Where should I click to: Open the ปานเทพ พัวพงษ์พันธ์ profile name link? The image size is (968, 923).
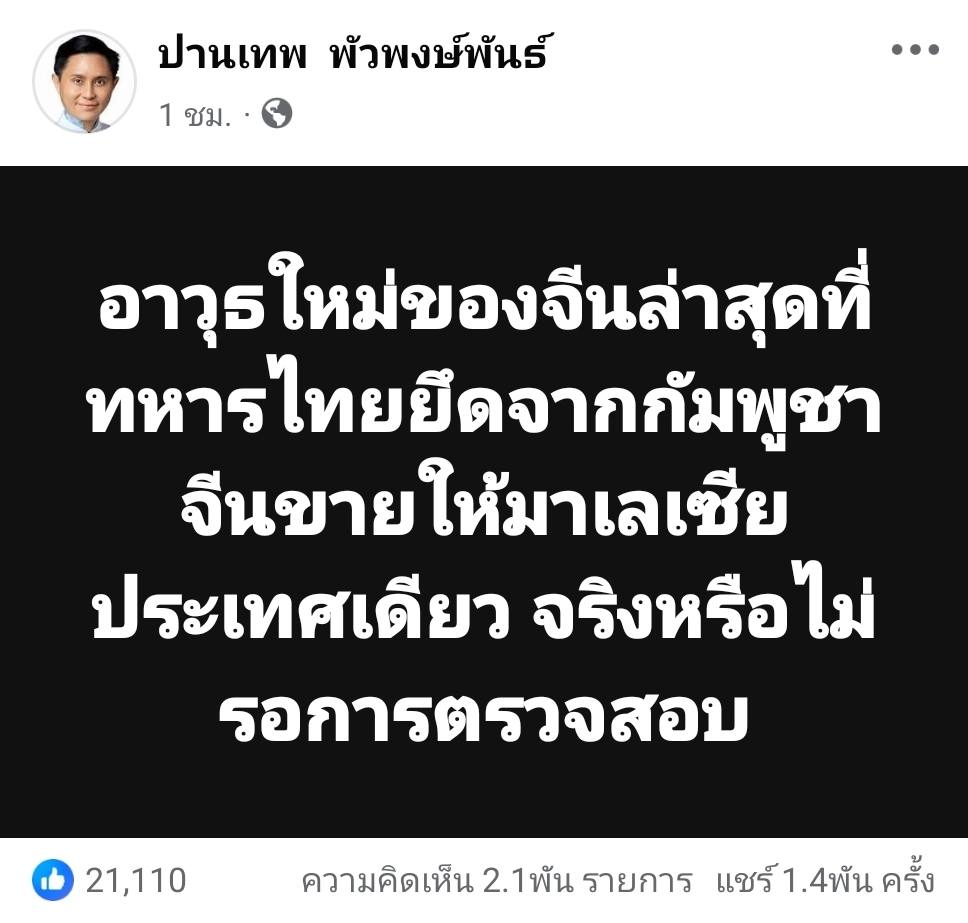tap(353, 52)
